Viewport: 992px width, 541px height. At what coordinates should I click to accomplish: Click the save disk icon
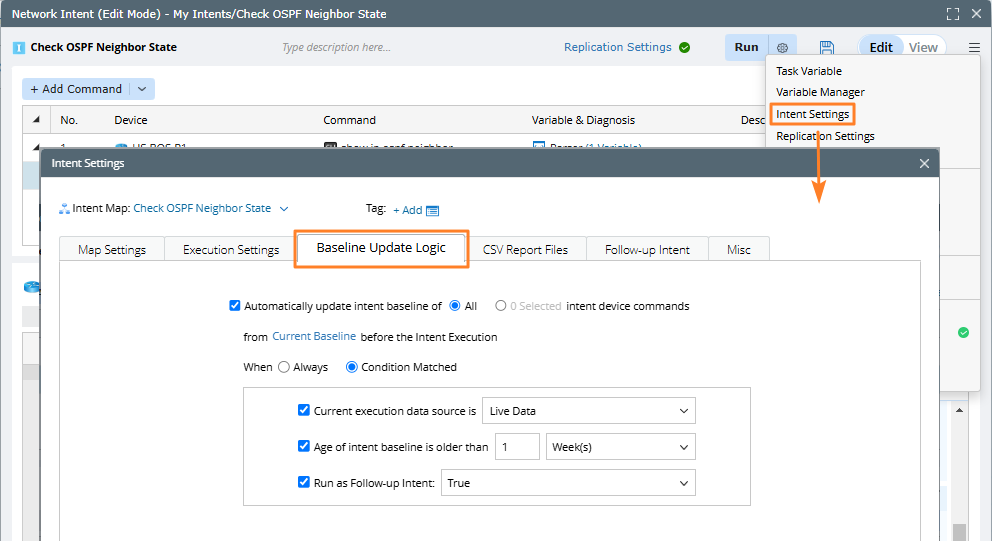tap(827, 48)
